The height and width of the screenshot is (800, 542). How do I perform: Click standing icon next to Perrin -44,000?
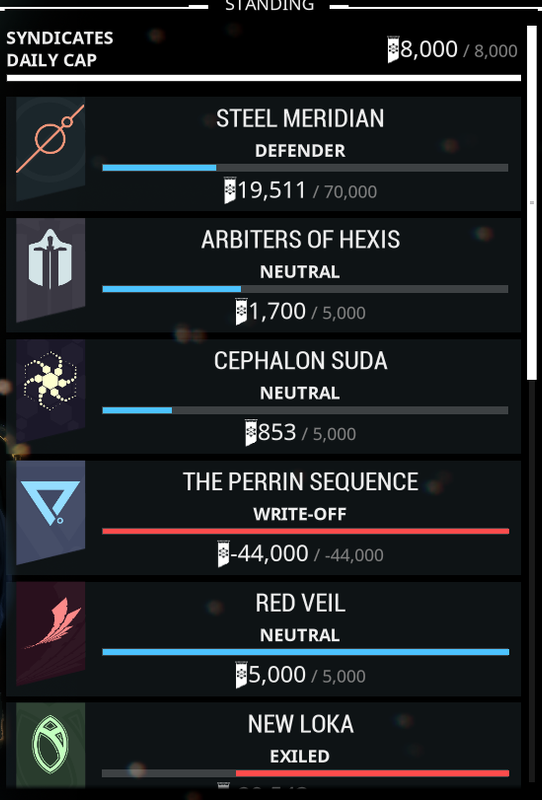pos(224,554)
